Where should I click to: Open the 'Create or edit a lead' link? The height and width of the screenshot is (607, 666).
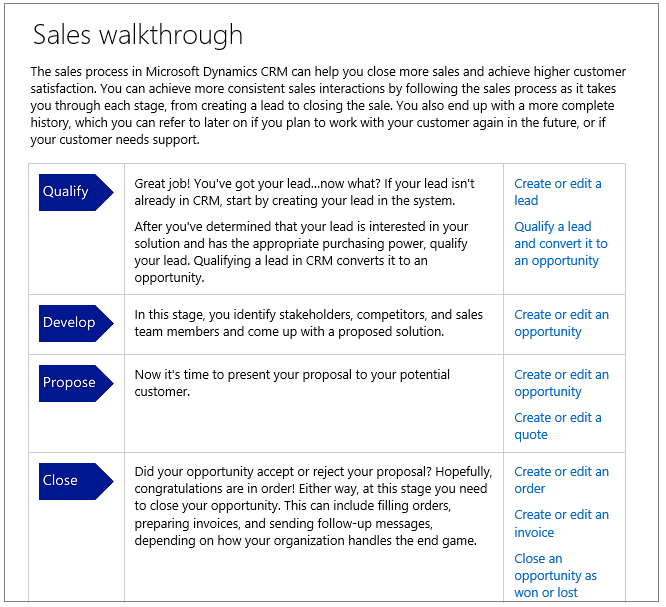[x=558, y=192]
